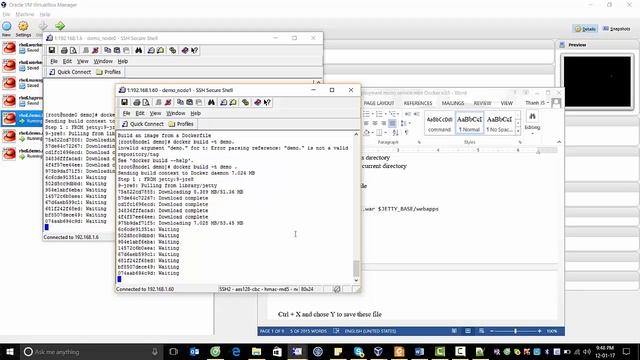This screenshot has width=640, height=360.
Task: Open File menu in demo_node1 SSH window
Action: [127, 113]
